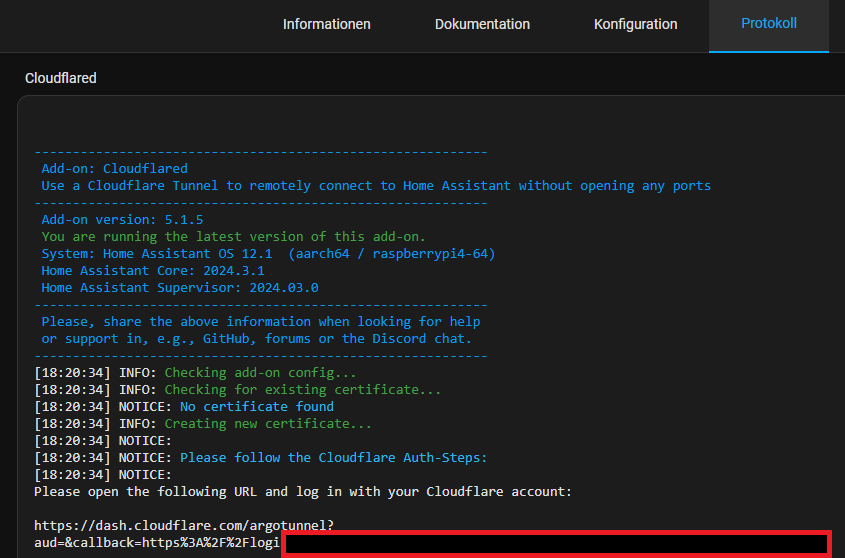Click the 'Add-on: Cloudflared' log line
The width and height of the screenshot is (845, 558).
click(114, 169)
